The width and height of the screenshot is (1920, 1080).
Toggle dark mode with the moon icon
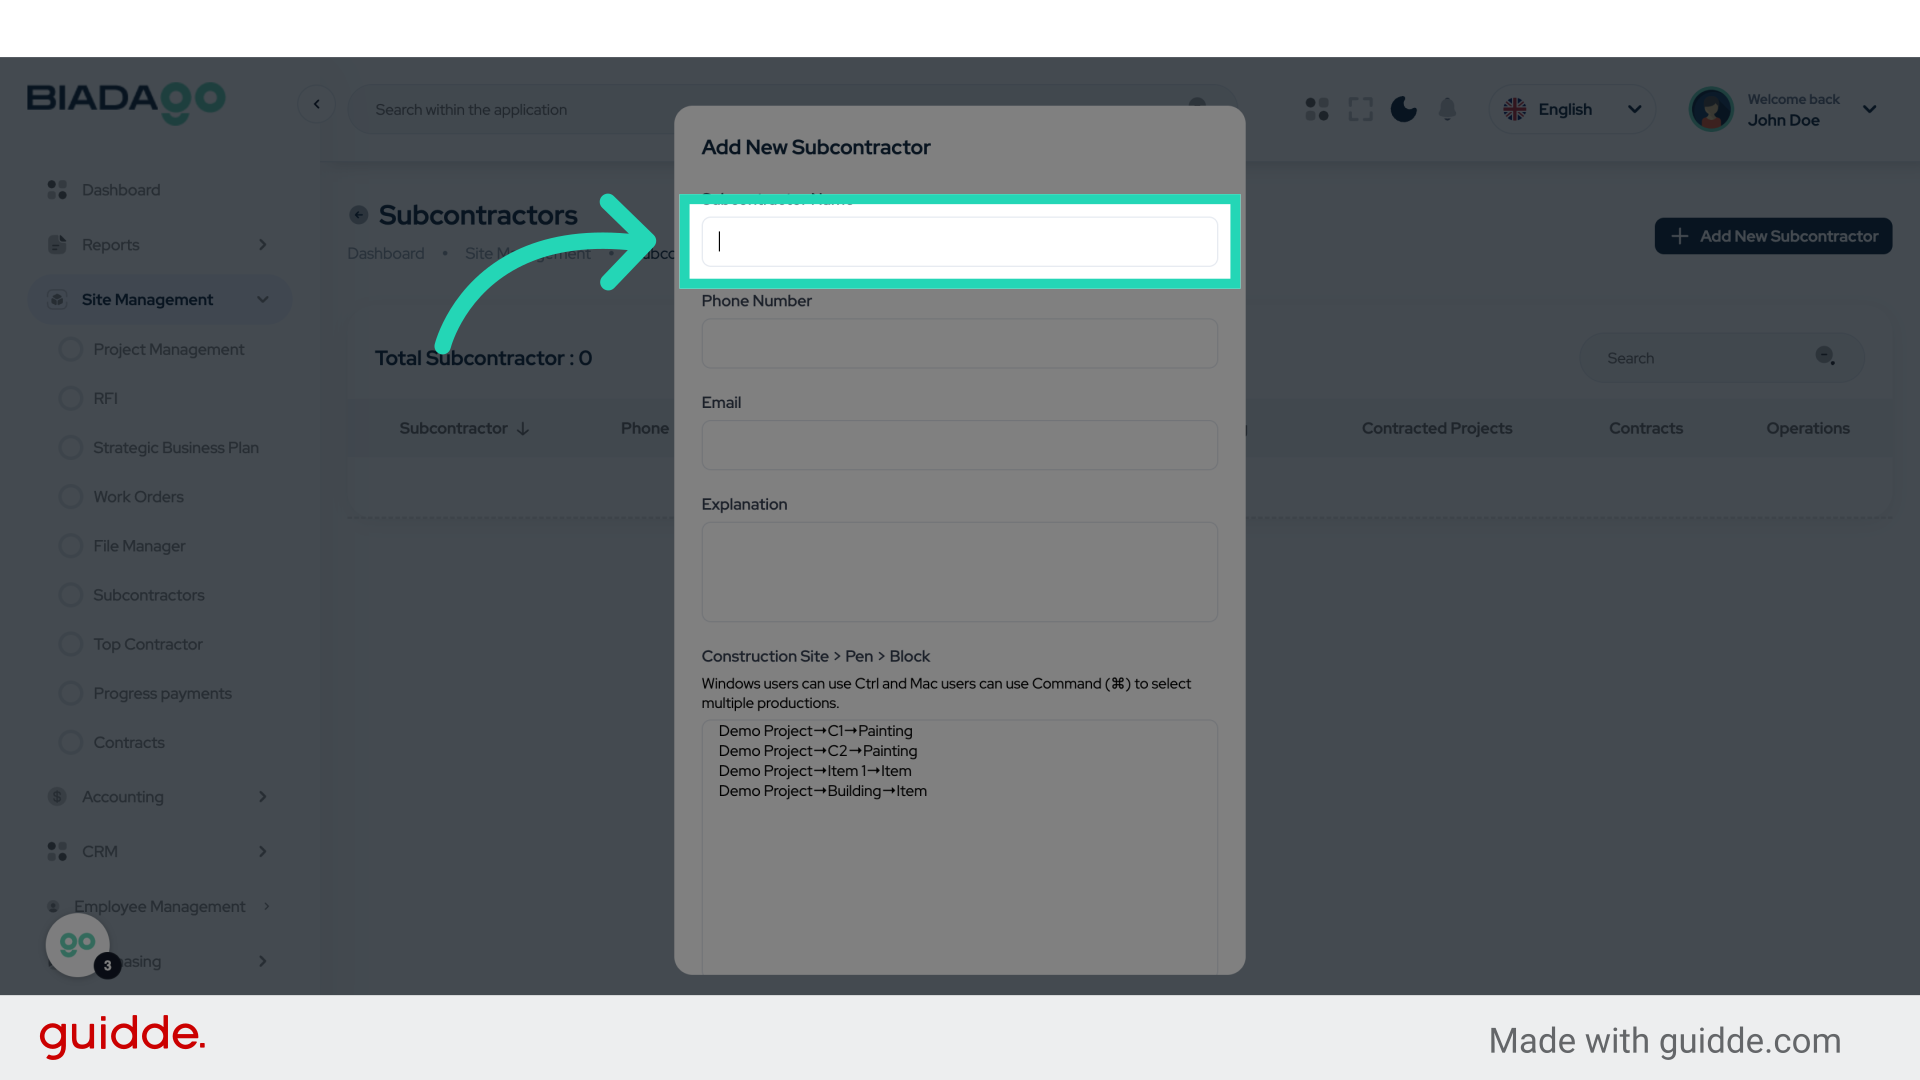pyautogui.click(x=1403, y=109)
